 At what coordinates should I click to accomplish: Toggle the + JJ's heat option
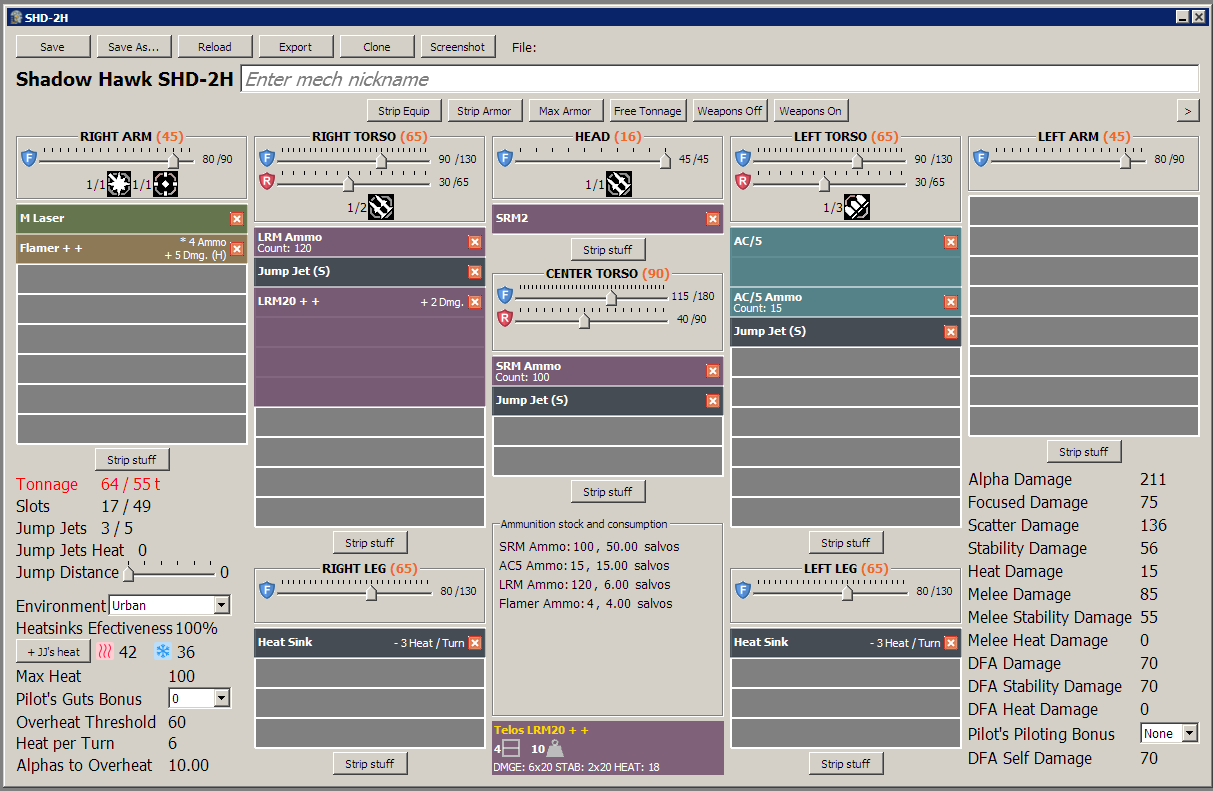tap(52, 650)
